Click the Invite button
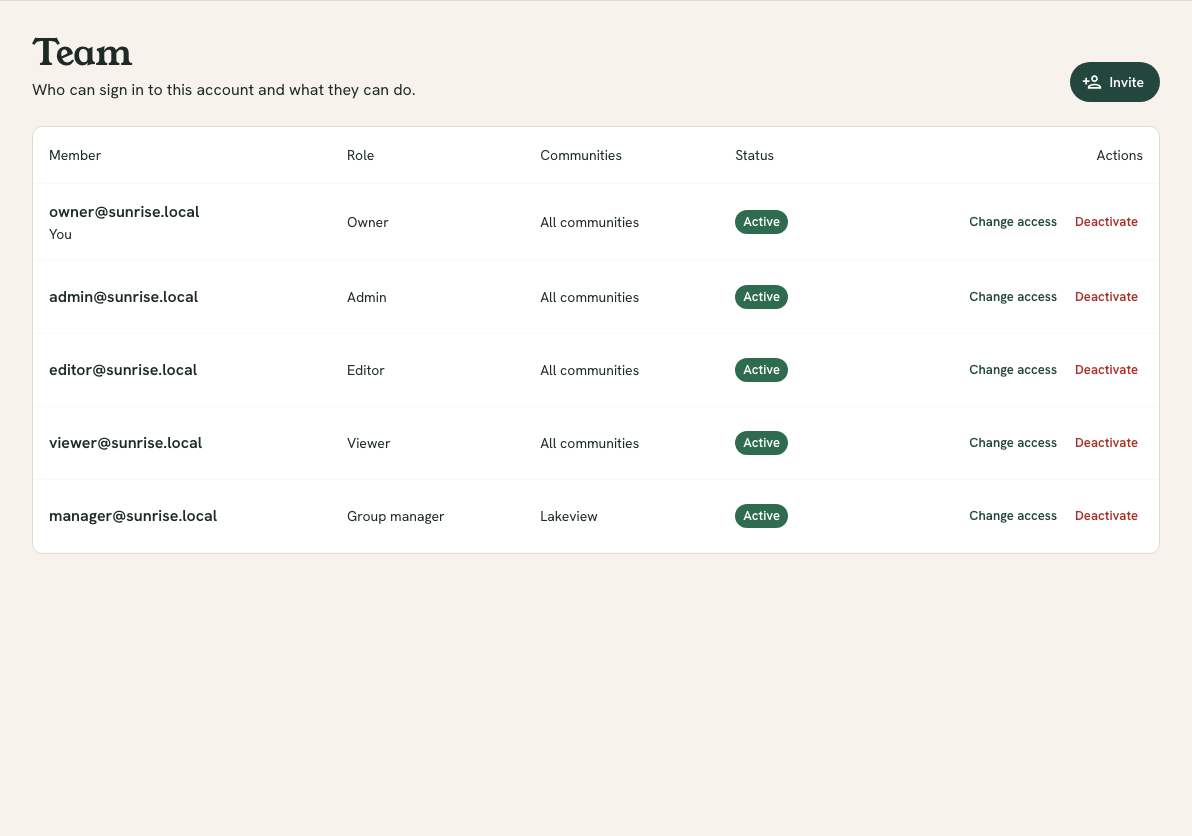 tap(1114, 82)
